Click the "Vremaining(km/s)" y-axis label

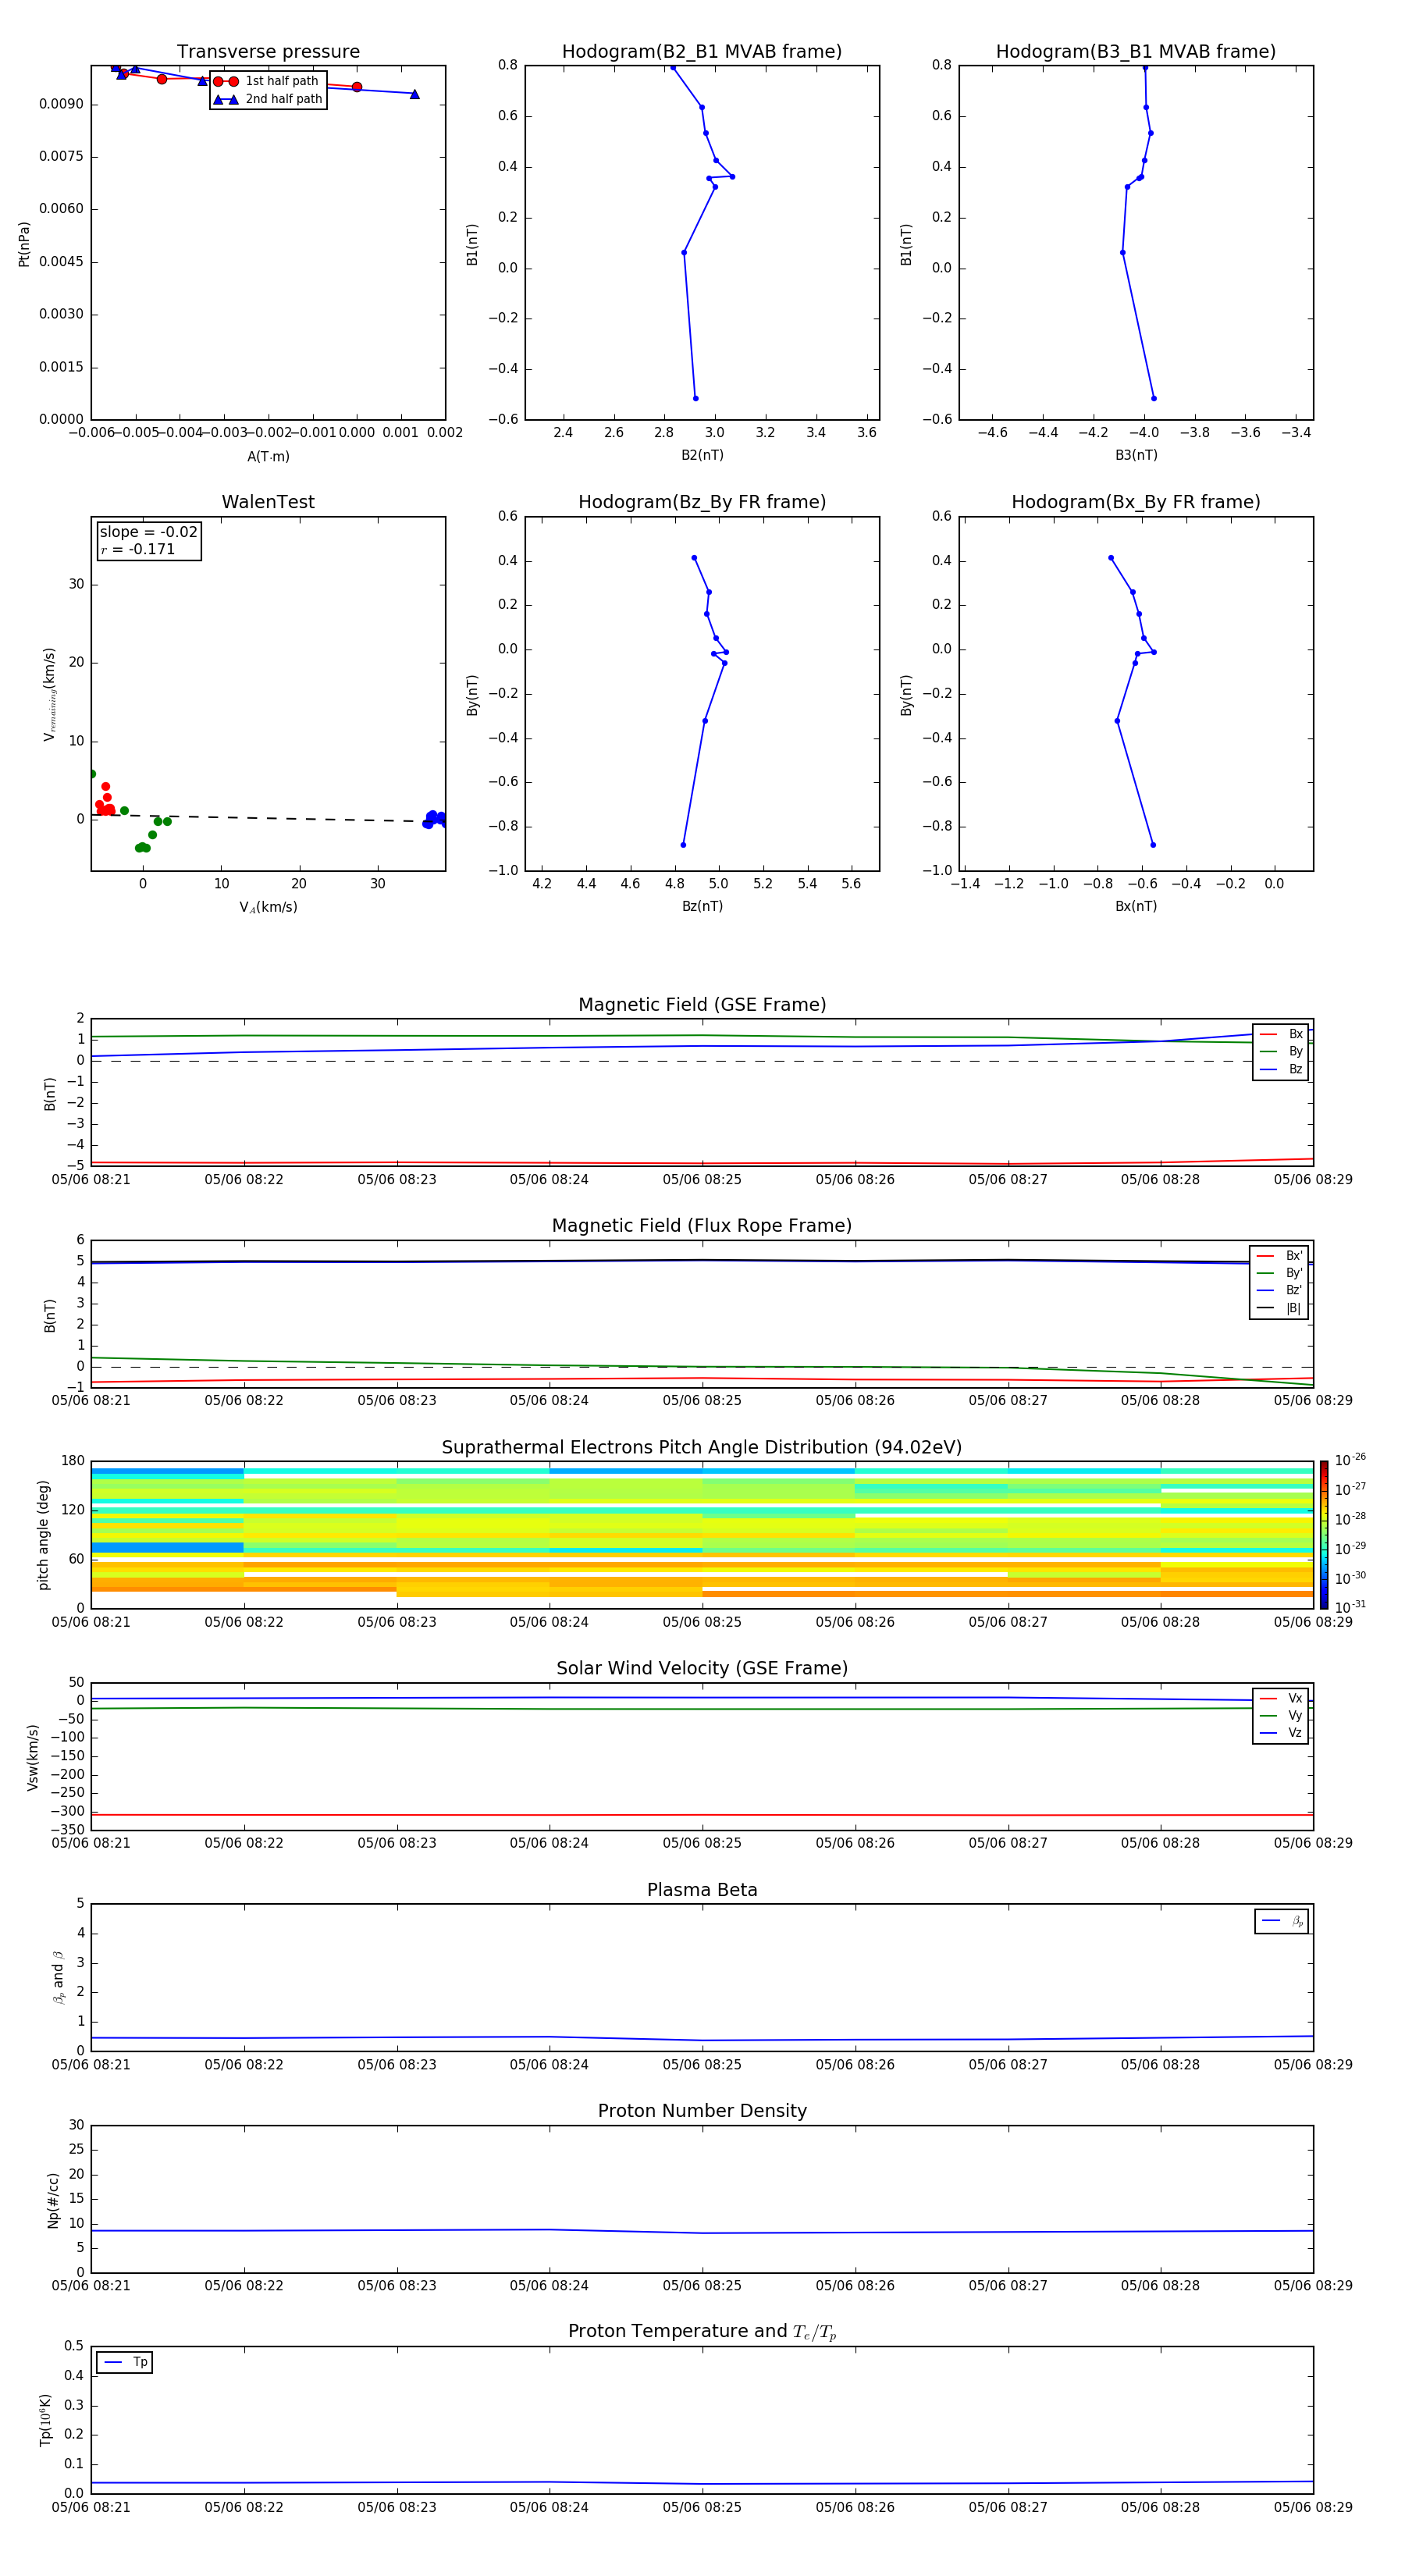coord(49,694)
